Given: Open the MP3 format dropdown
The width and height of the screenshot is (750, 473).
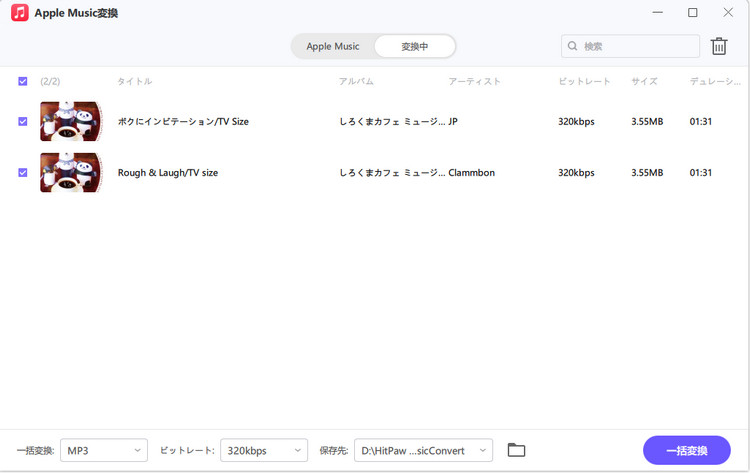Looking at the screenshot, I should click(x=104, y=451).
